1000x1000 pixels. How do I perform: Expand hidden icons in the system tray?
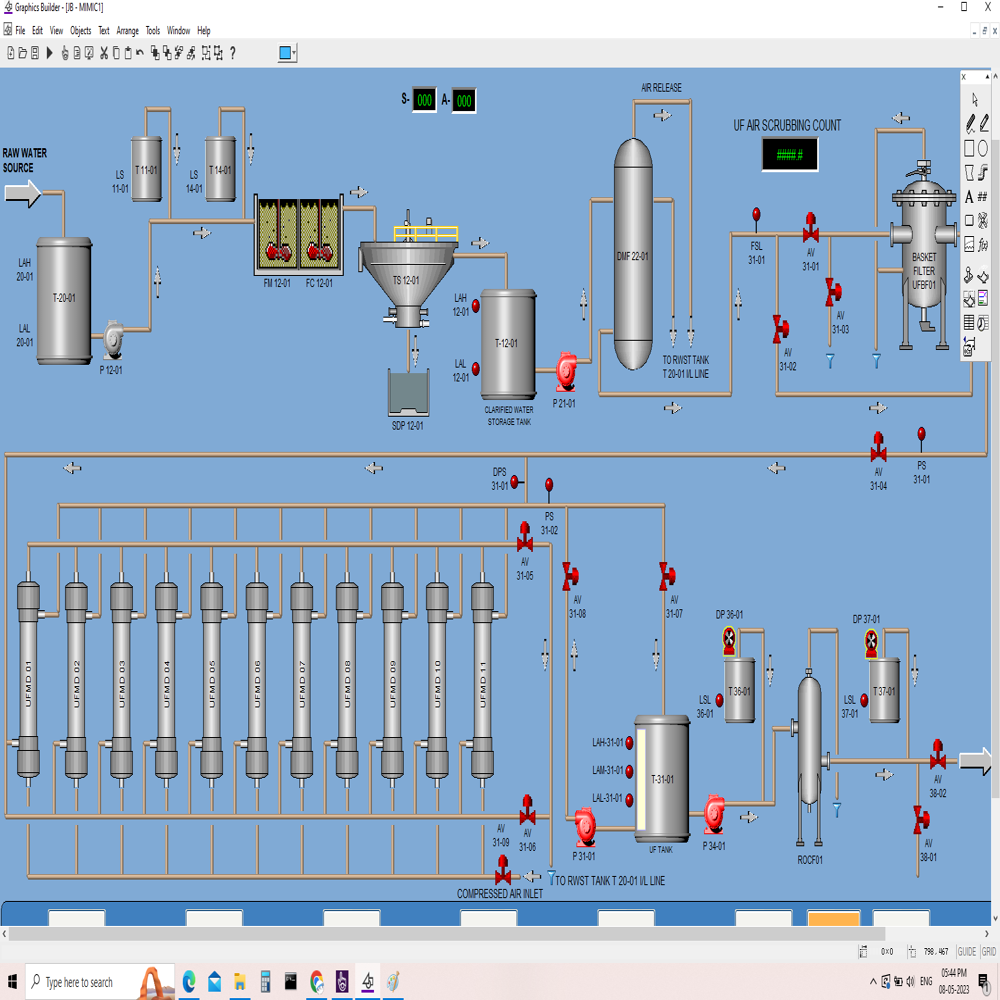pos(873,981)
